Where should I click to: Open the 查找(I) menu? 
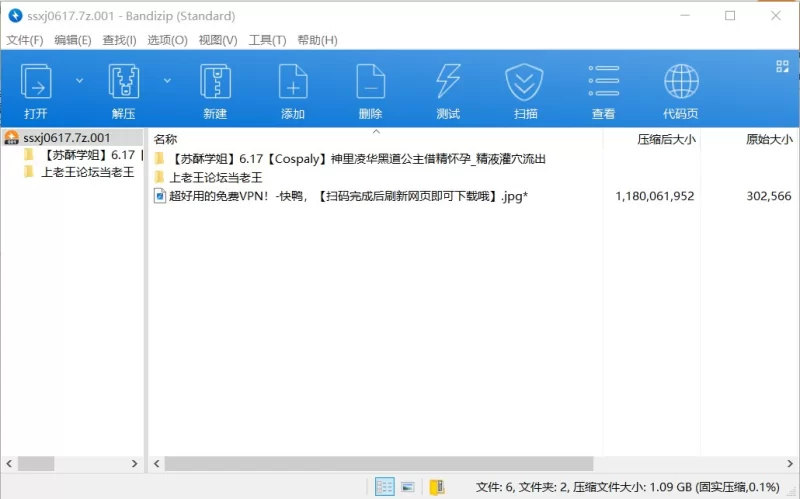click(x=119, y=40)
